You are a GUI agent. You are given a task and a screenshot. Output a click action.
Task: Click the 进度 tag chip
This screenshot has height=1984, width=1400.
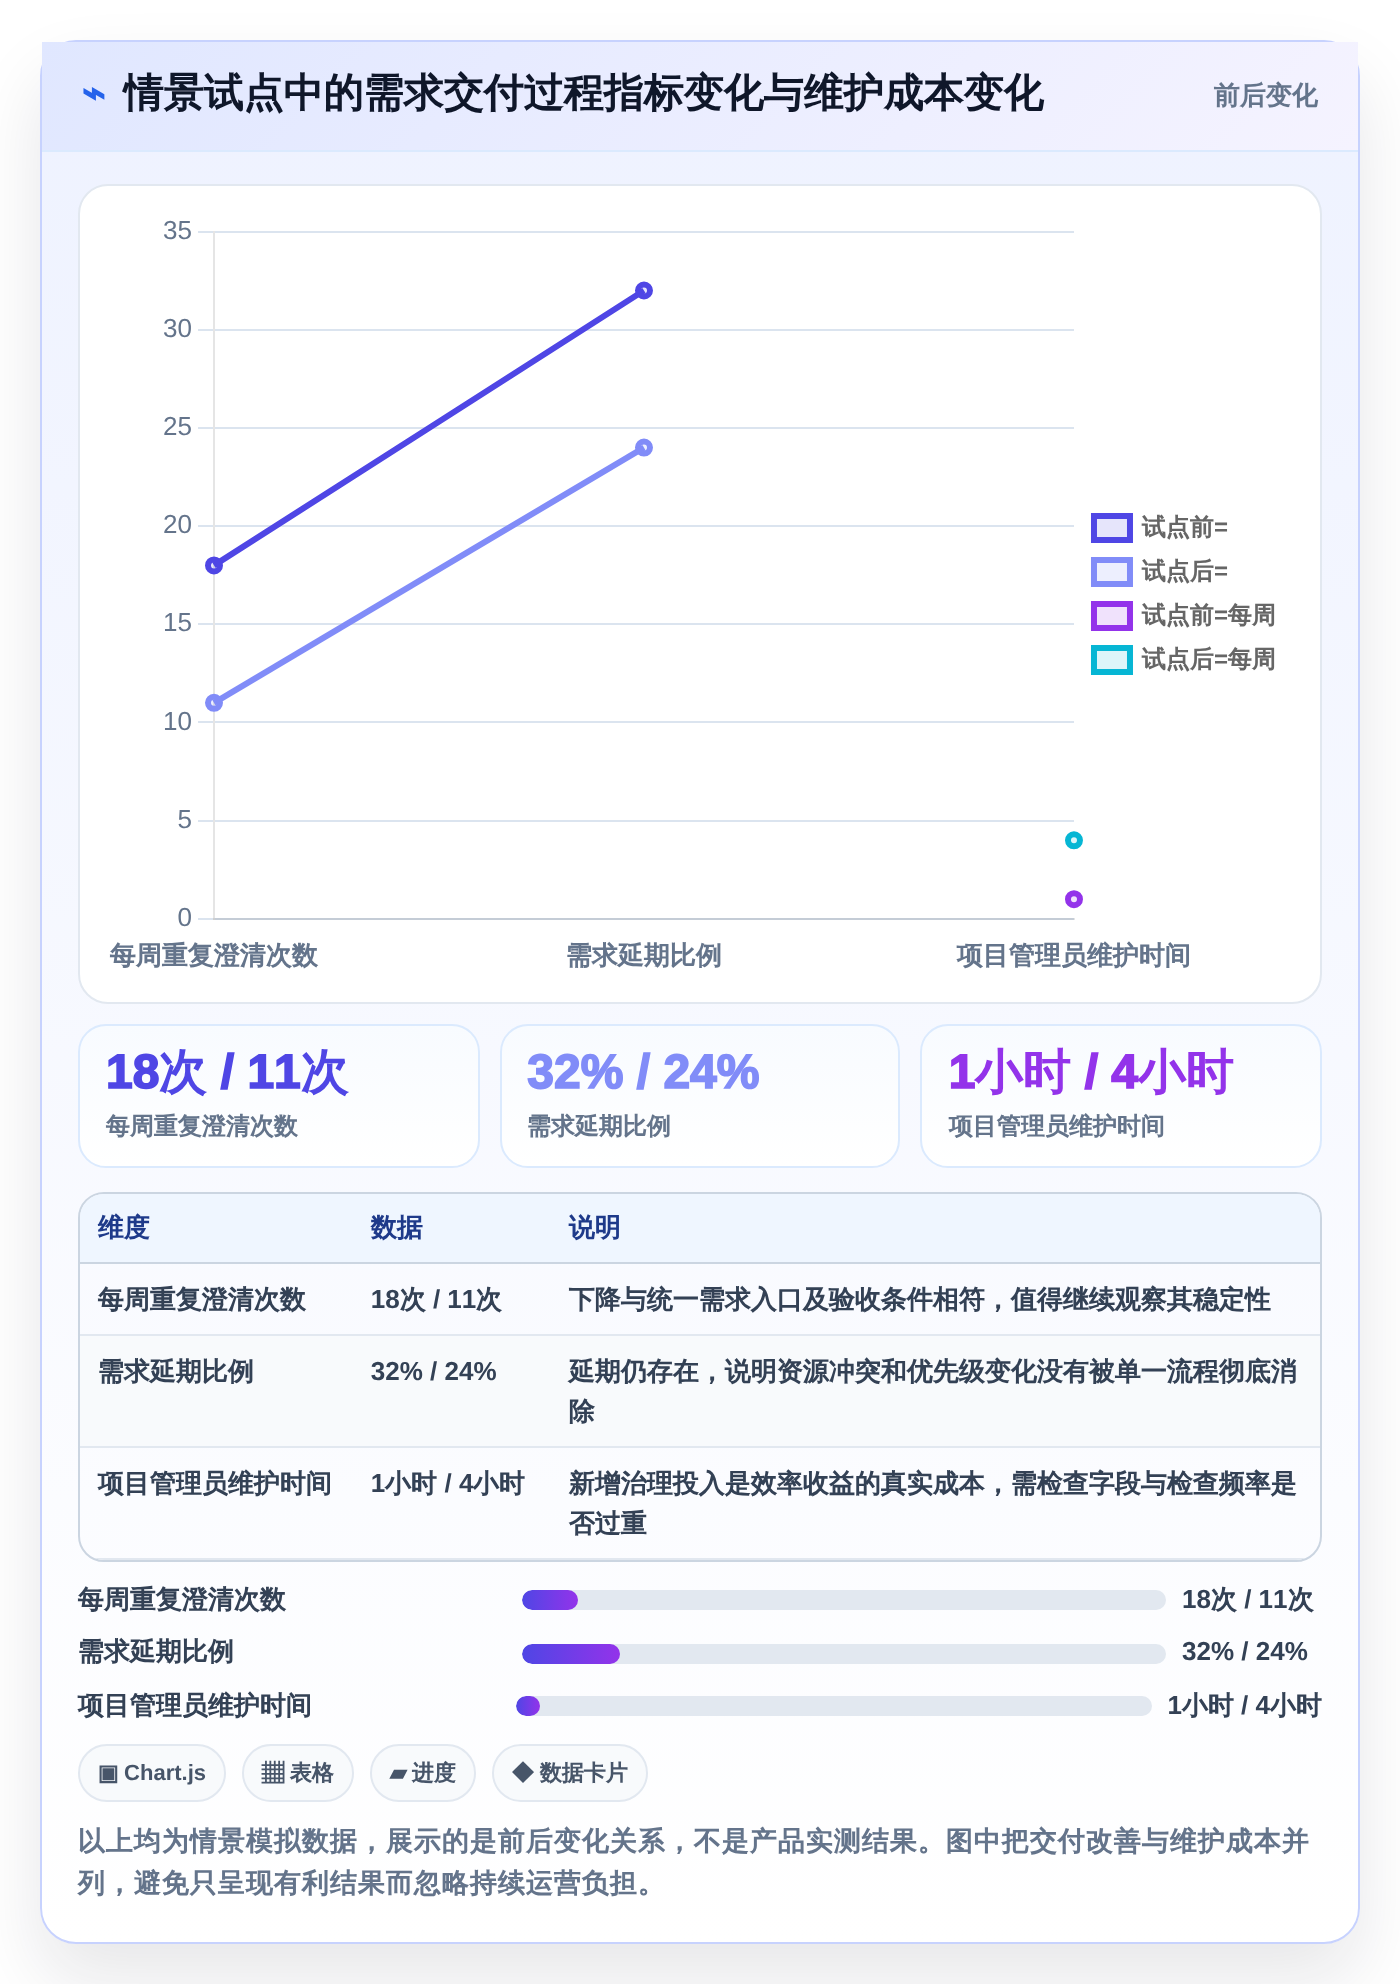(423, 1773)
